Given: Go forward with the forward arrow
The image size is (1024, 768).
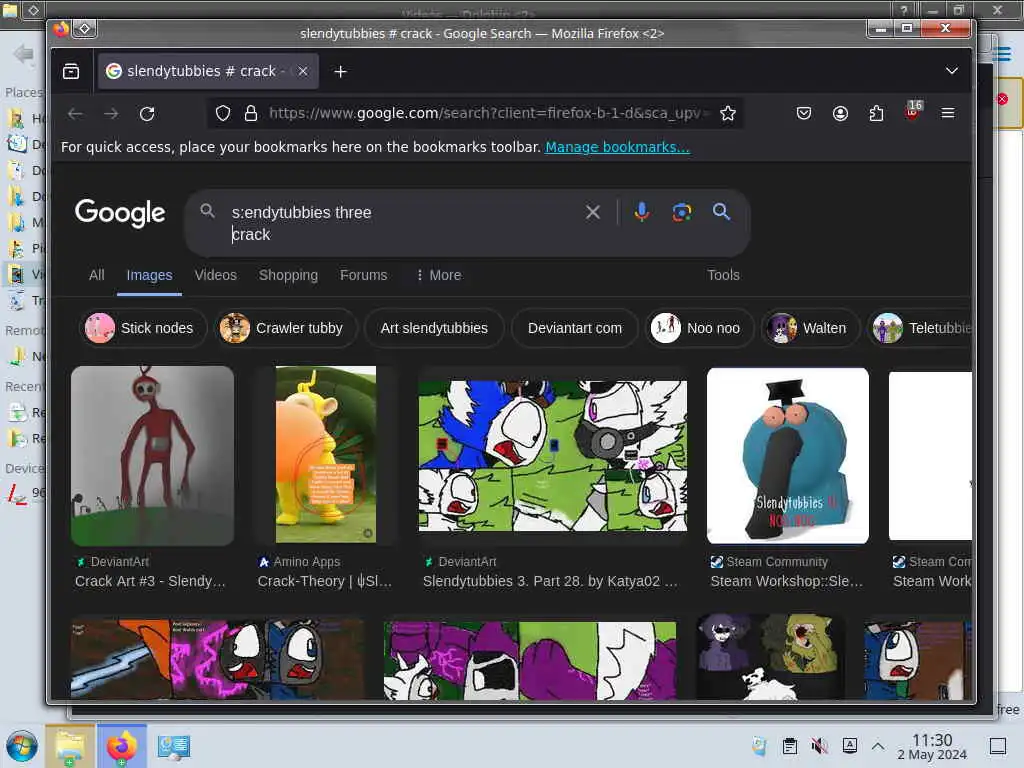Looking at the screenshot, I should [111, 114].
